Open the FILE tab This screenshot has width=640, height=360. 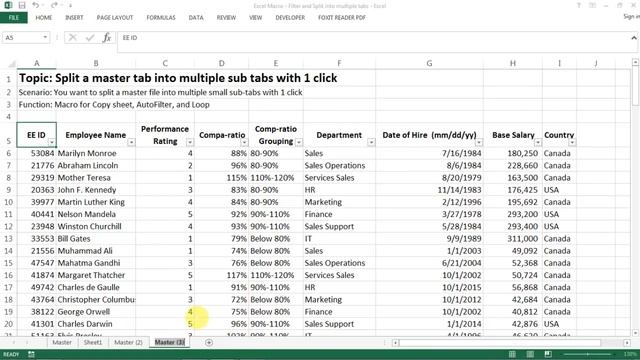14,18
